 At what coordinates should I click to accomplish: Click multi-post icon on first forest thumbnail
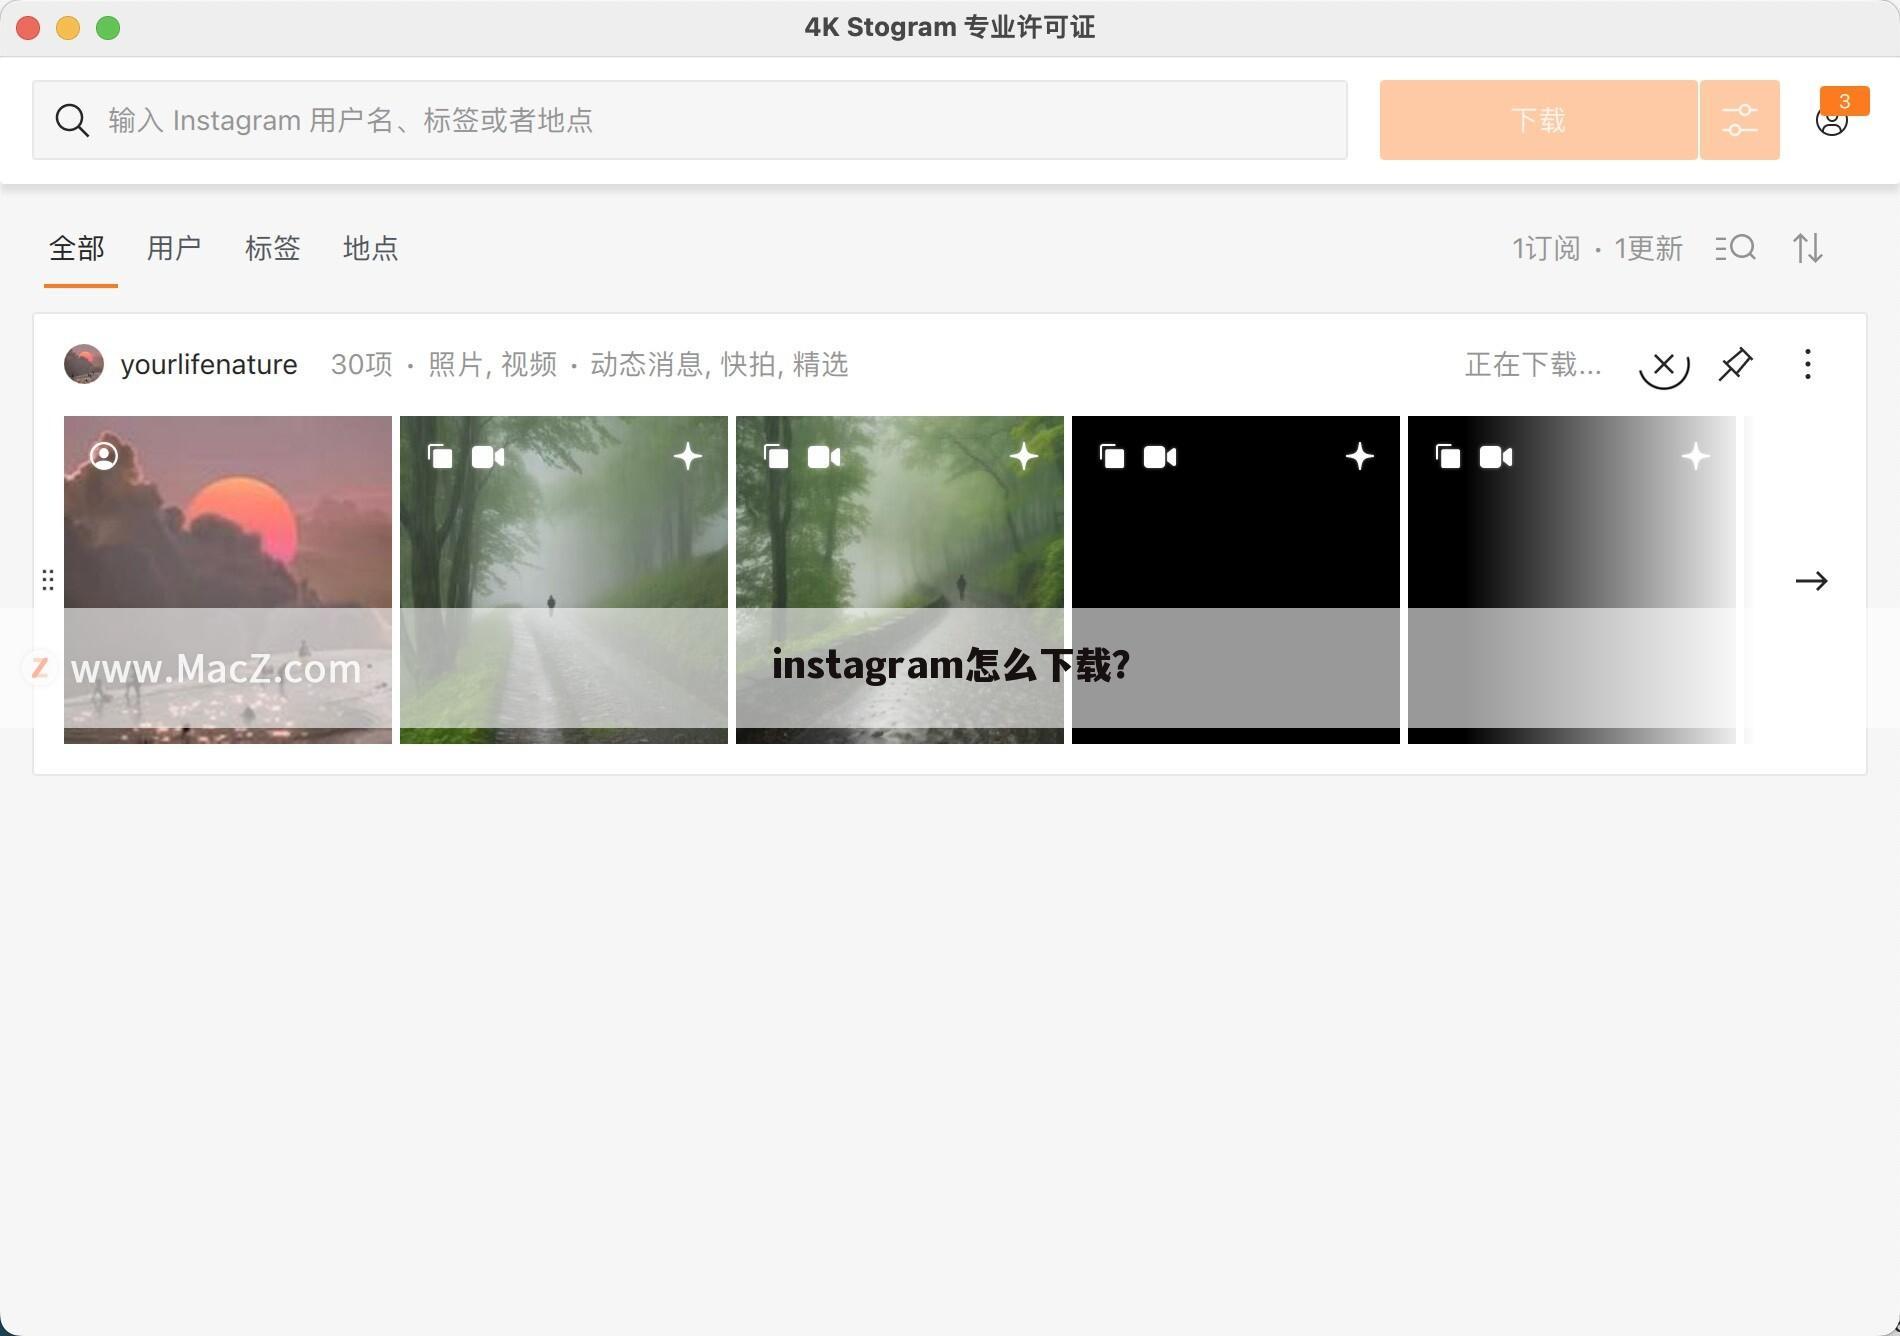click(x=440, y=457)
